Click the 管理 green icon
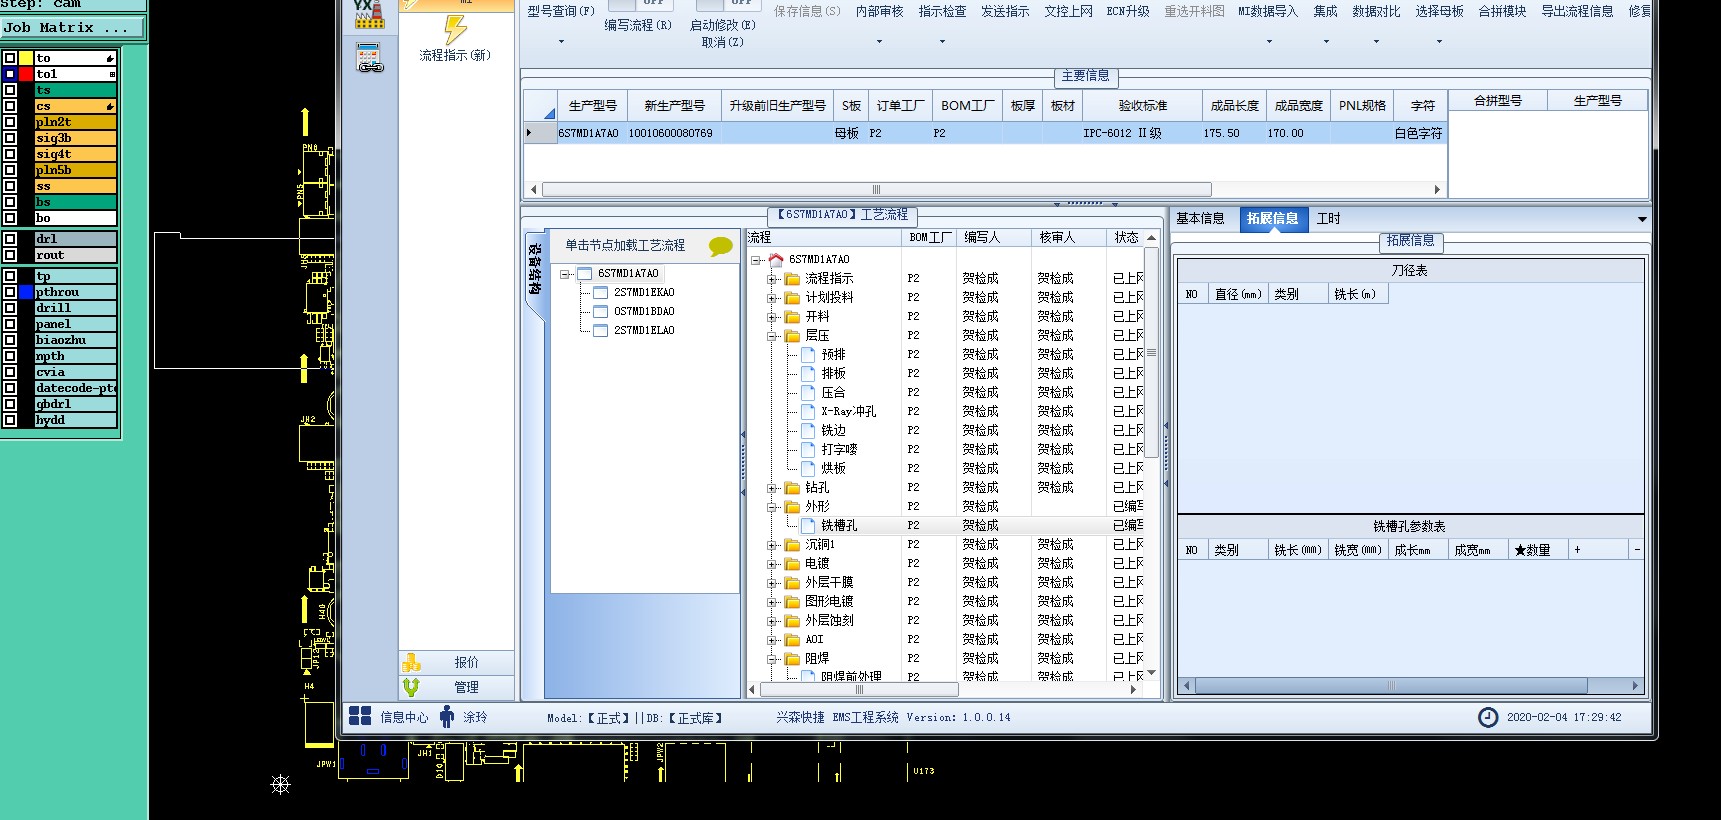1721x820 pixels. 411,687
